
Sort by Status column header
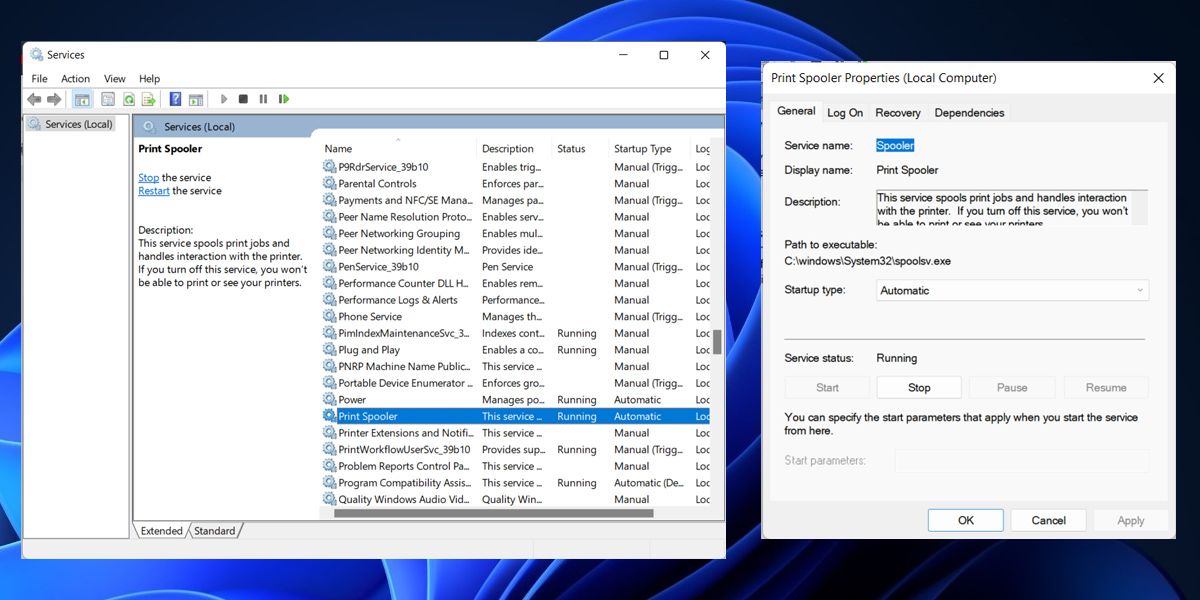pos(580,149)
